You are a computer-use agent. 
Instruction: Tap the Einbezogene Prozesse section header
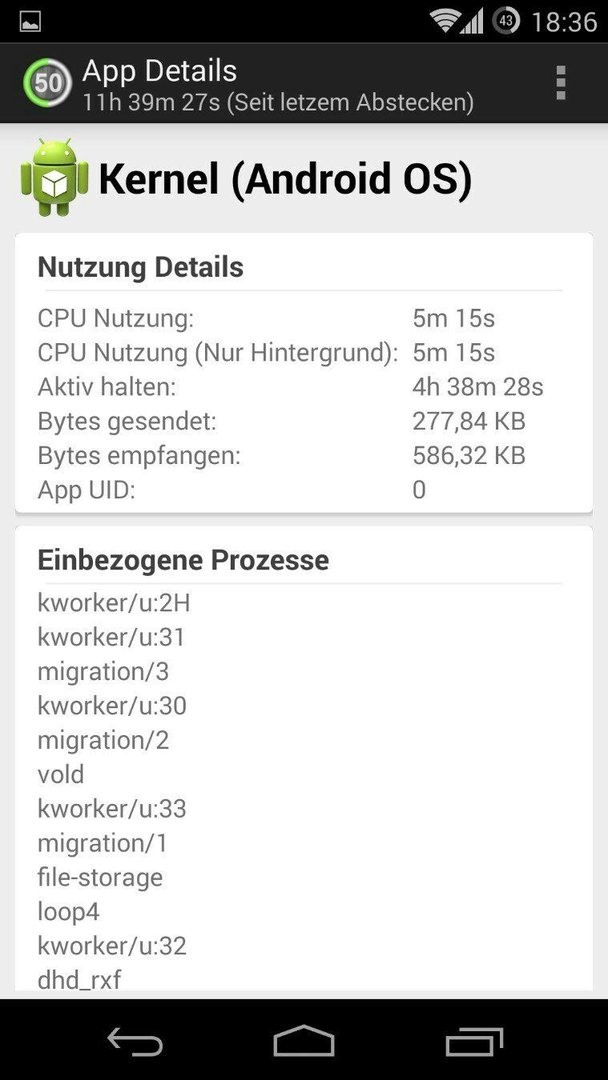(x=183, y=560)
